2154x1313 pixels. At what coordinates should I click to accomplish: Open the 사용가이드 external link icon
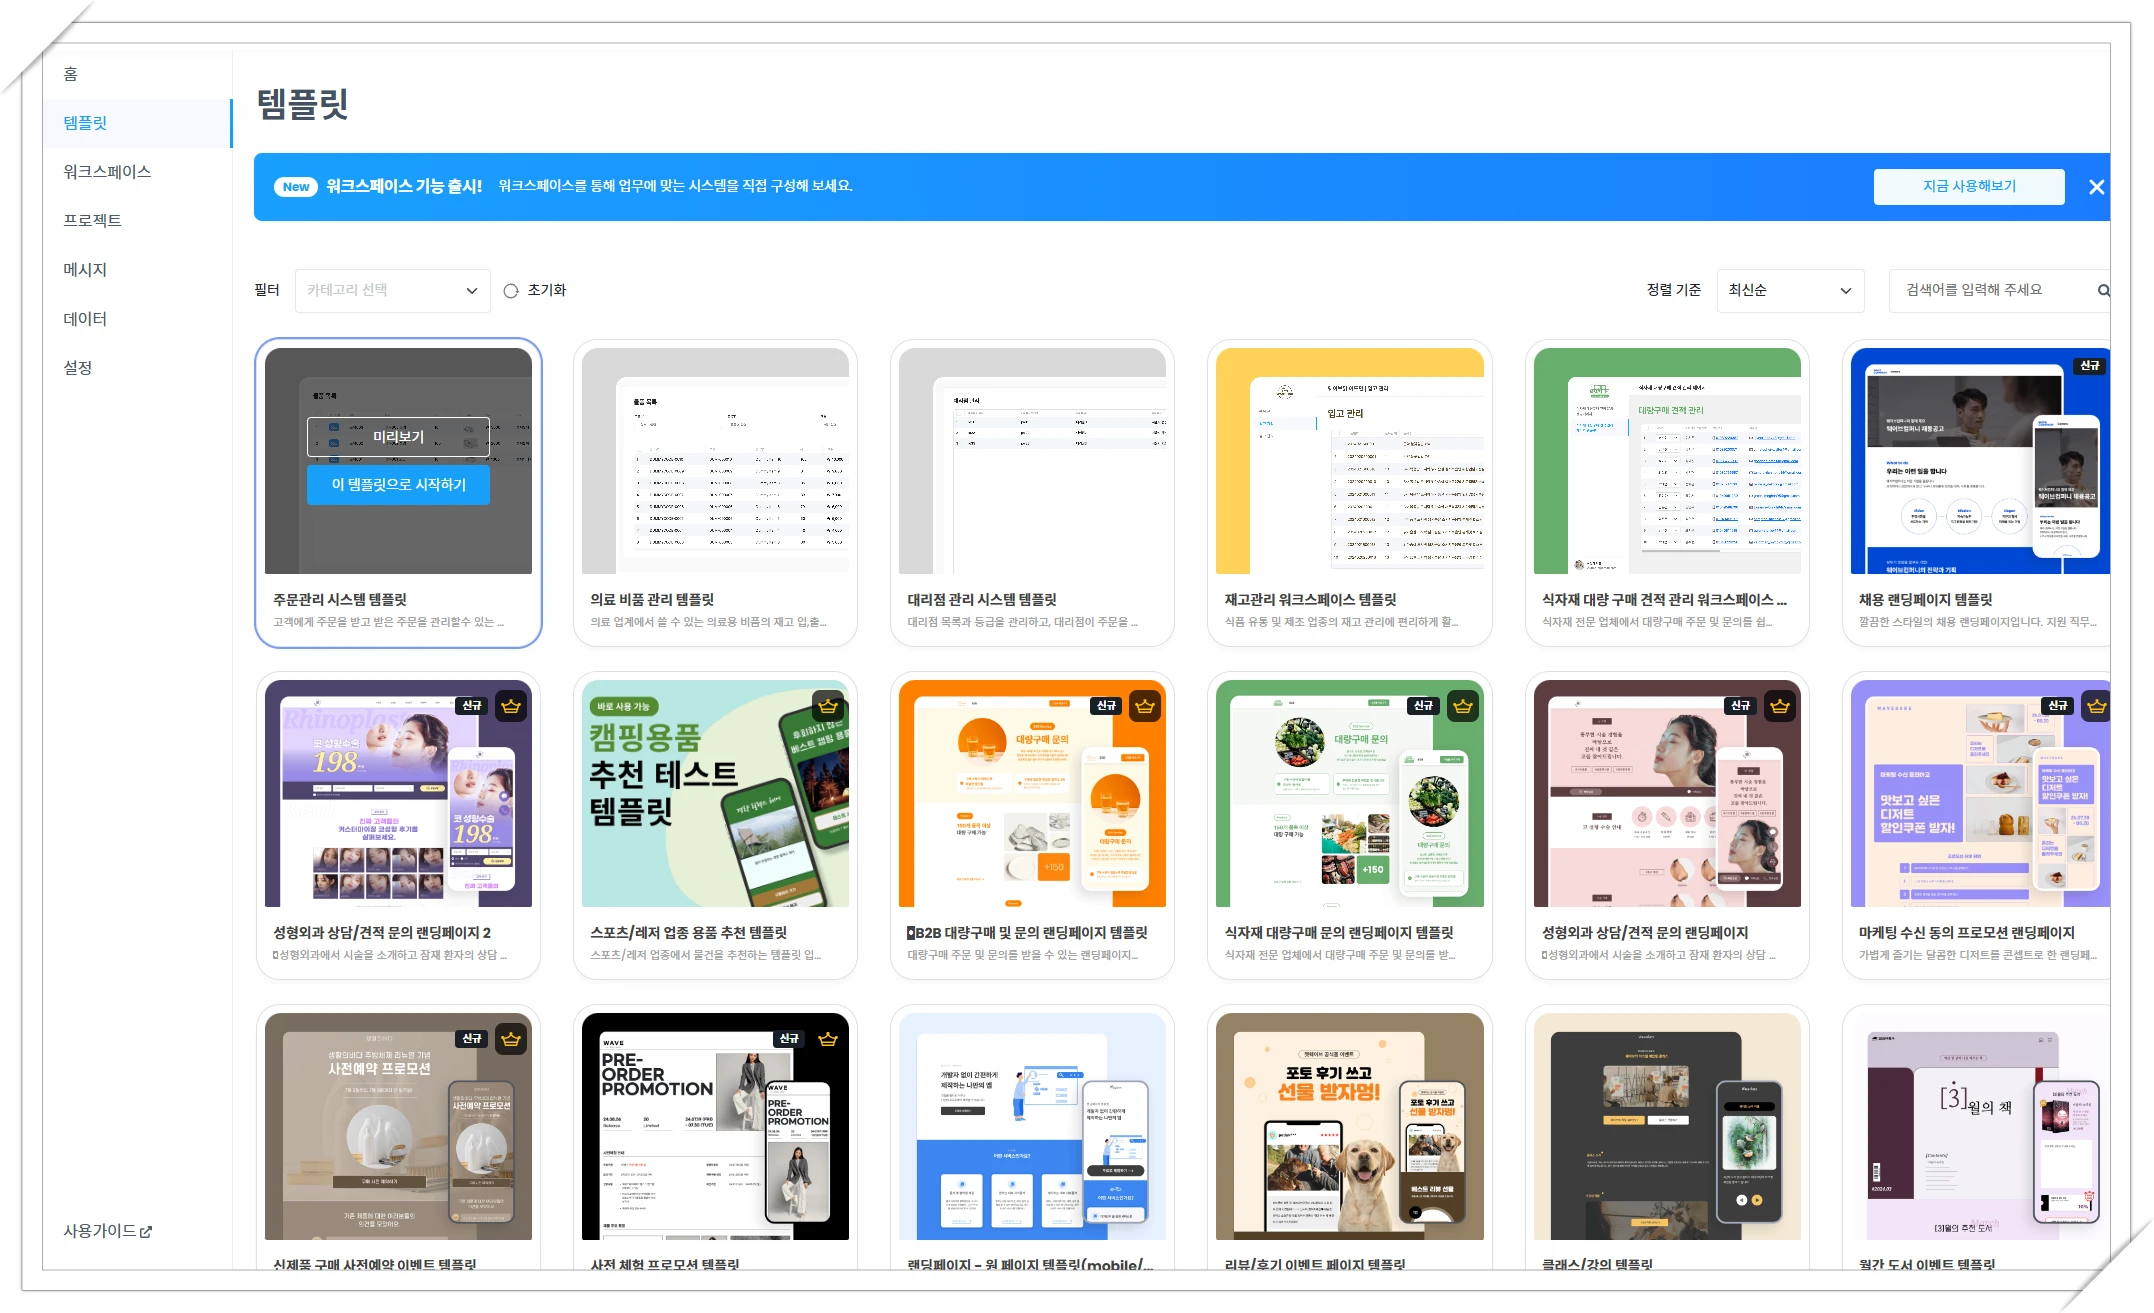pyautogui.click(x=146, y=1232)
